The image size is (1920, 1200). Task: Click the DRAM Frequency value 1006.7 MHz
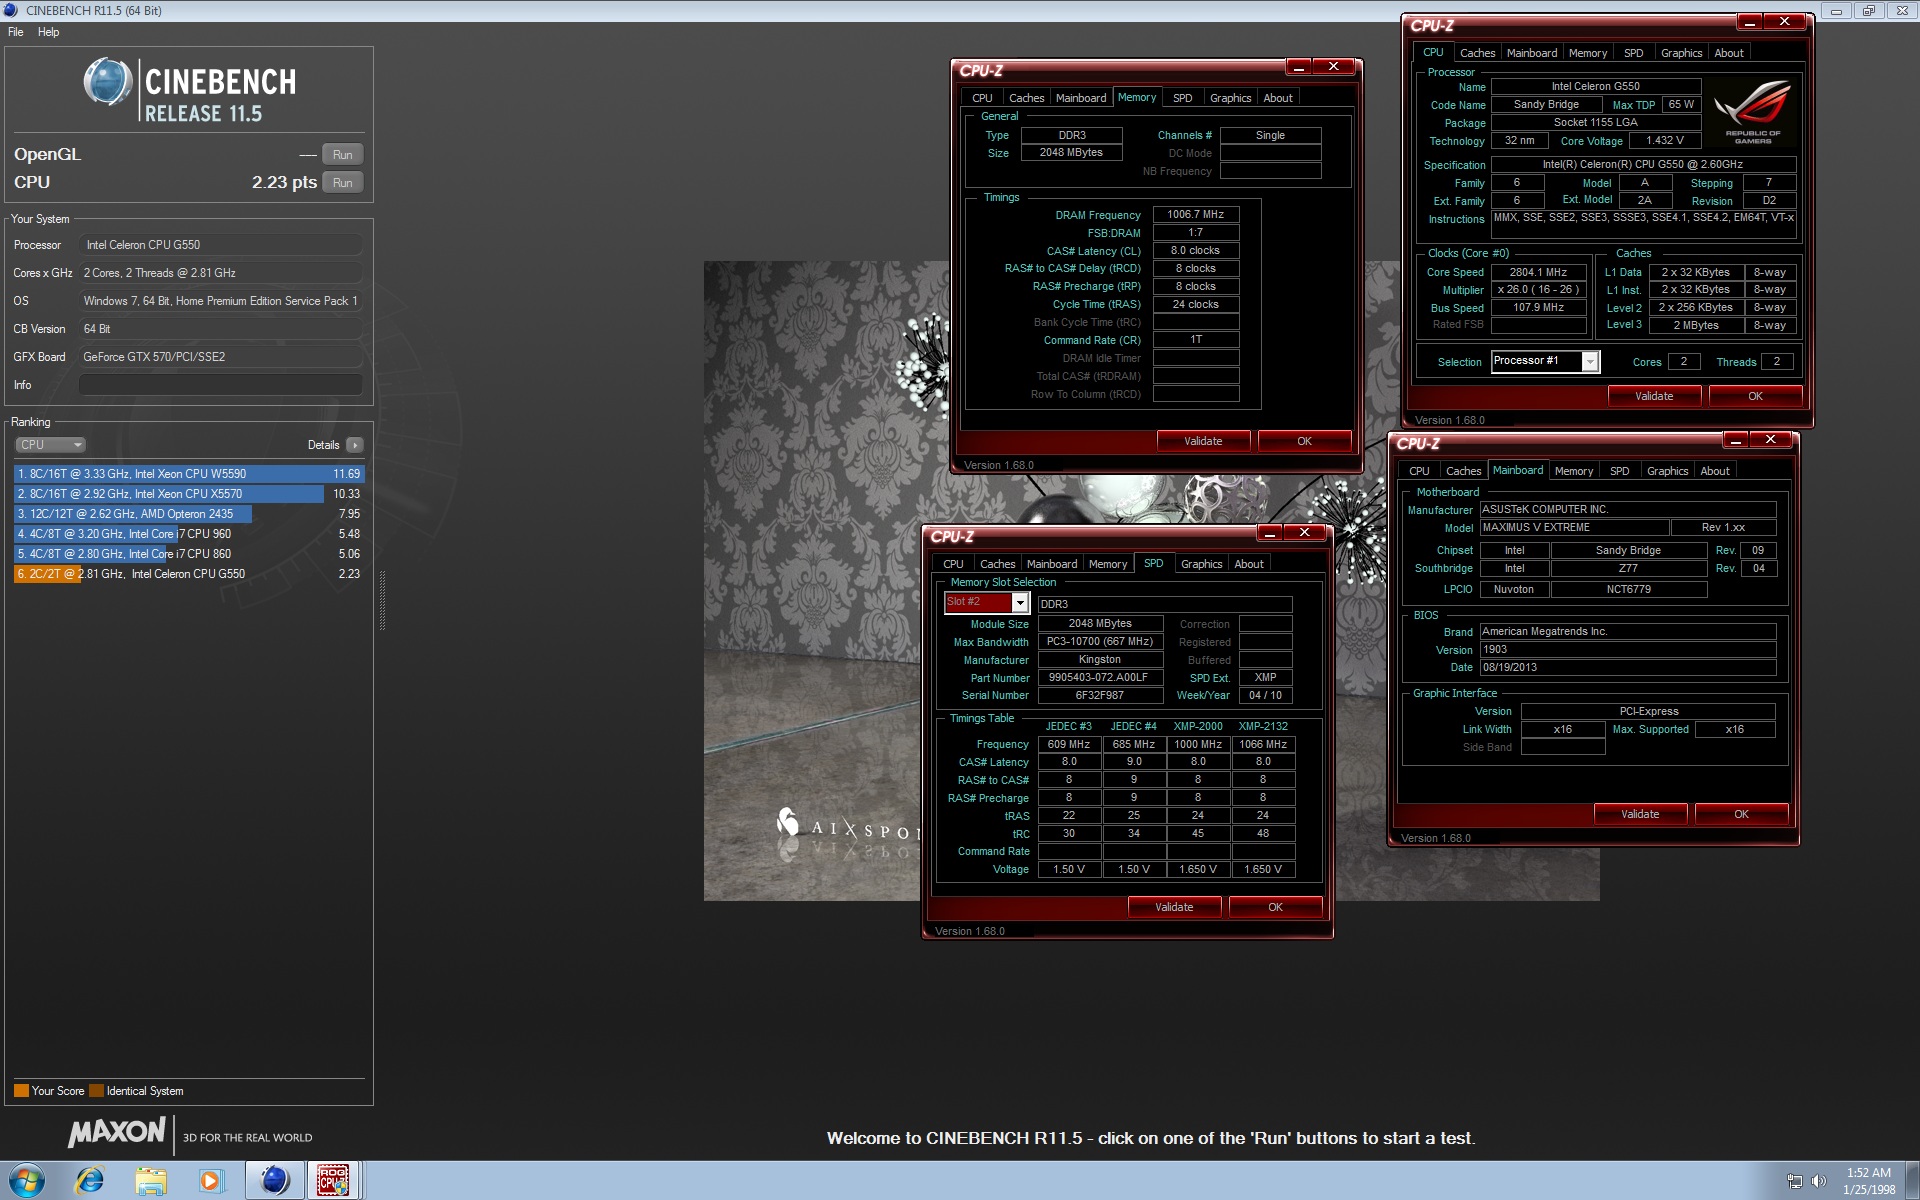(1196, 214)
